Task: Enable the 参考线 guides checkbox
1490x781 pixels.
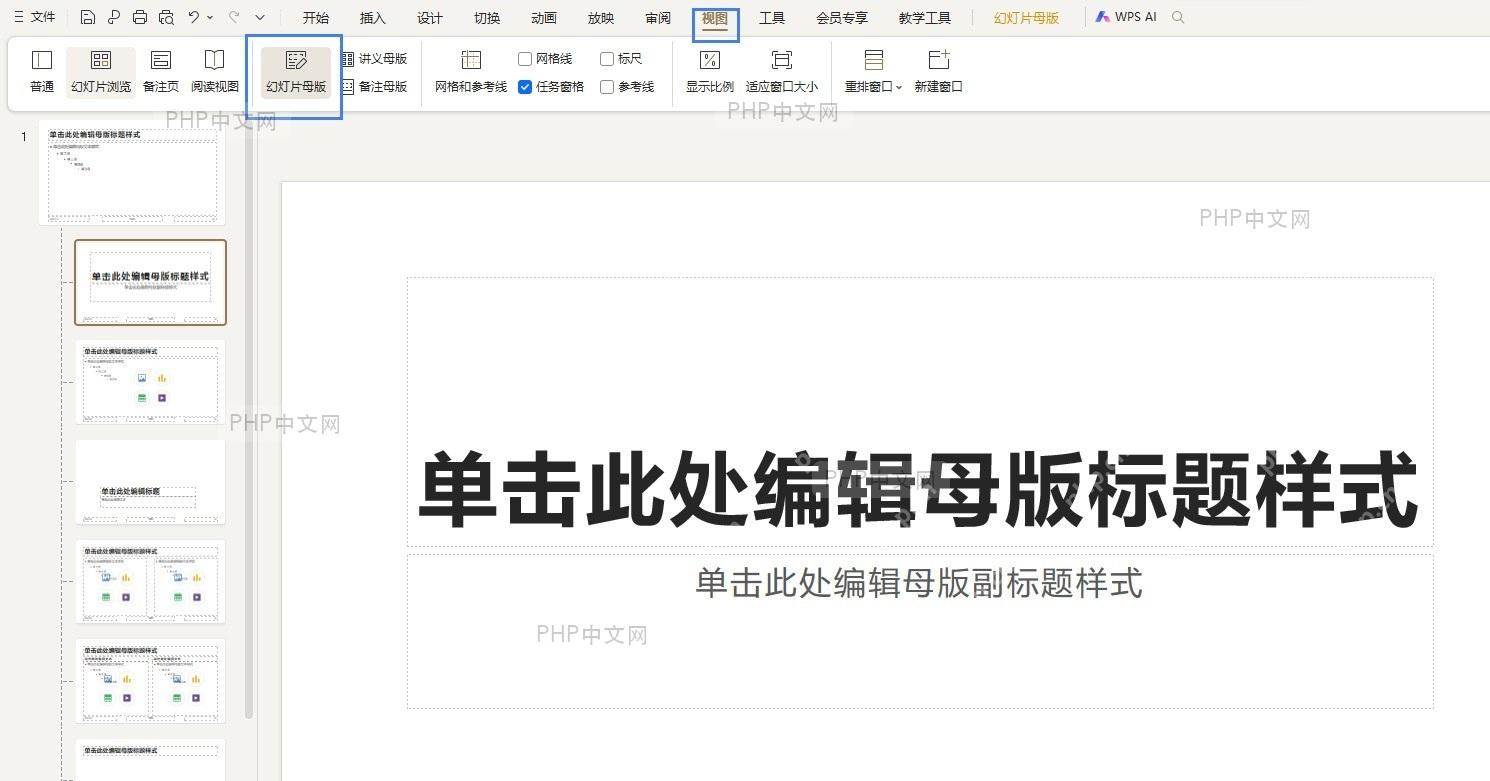Action: [x=607, y=87]
